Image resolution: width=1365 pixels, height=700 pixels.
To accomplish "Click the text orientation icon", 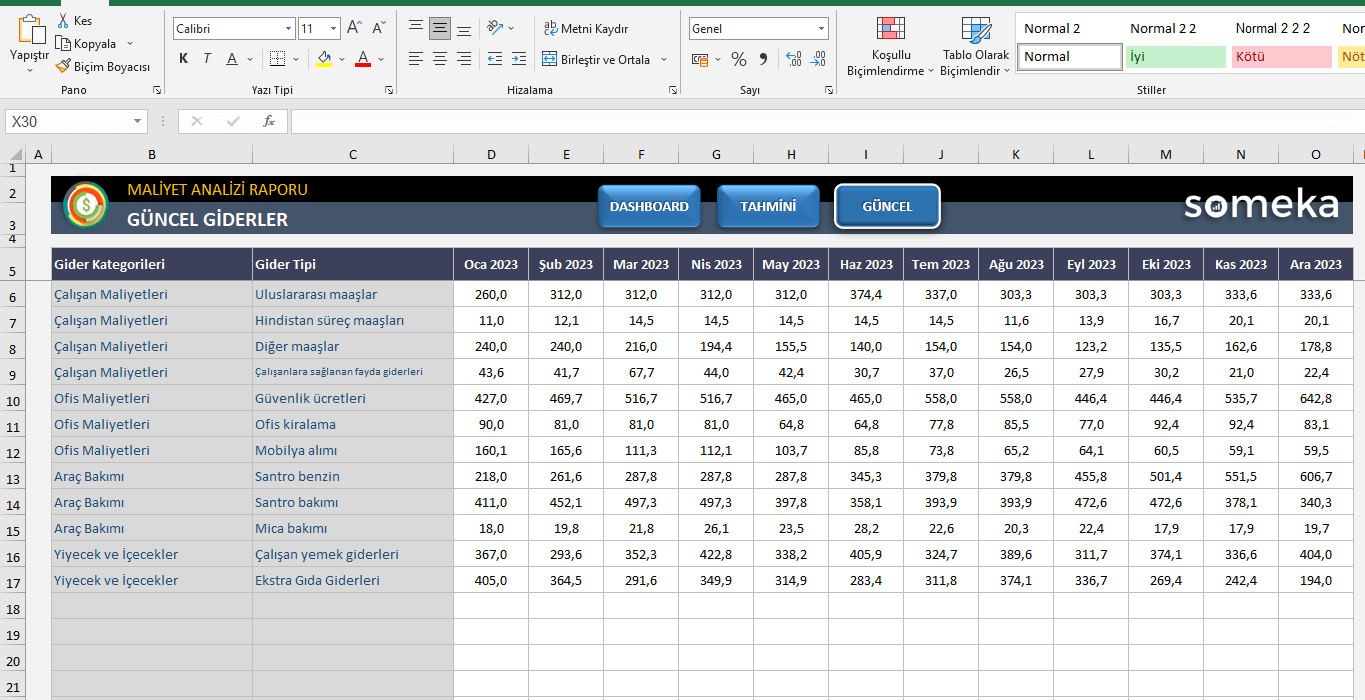I will coord(495,29).
